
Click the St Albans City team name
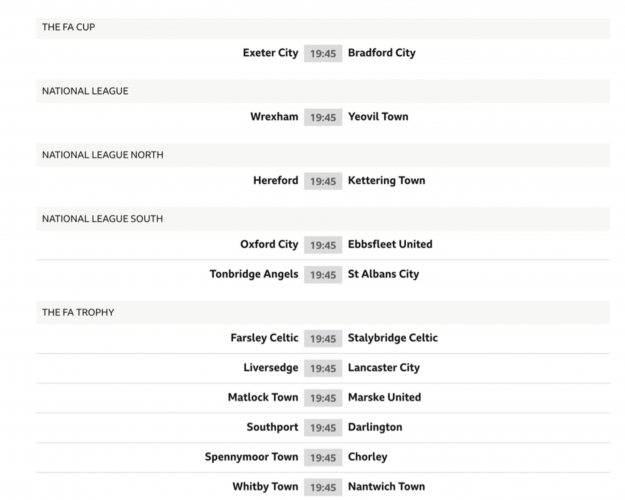tap(383, 274)
